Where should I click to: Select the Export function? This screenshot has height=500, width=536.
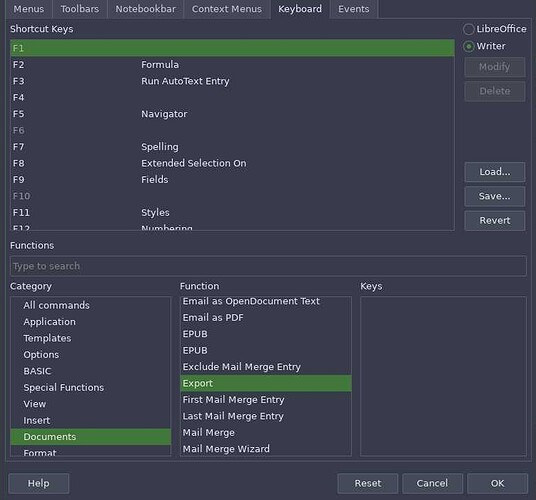point(266,383)
